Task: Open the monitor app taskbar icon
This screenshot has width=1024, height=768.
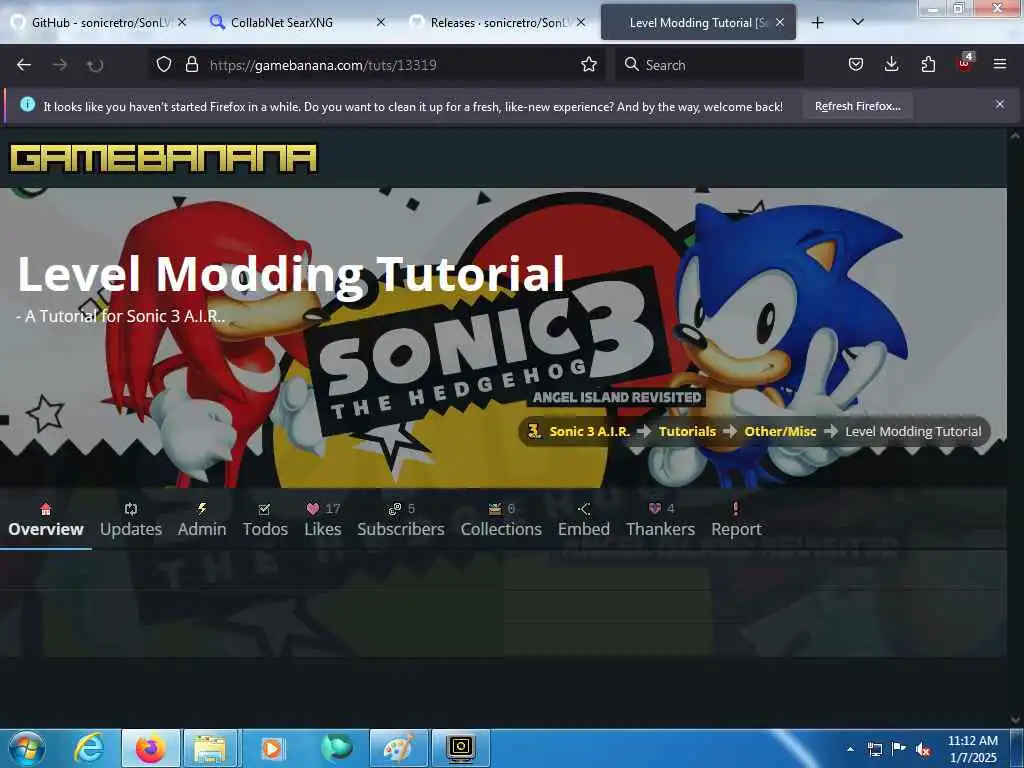Action: tap(460, 748)
